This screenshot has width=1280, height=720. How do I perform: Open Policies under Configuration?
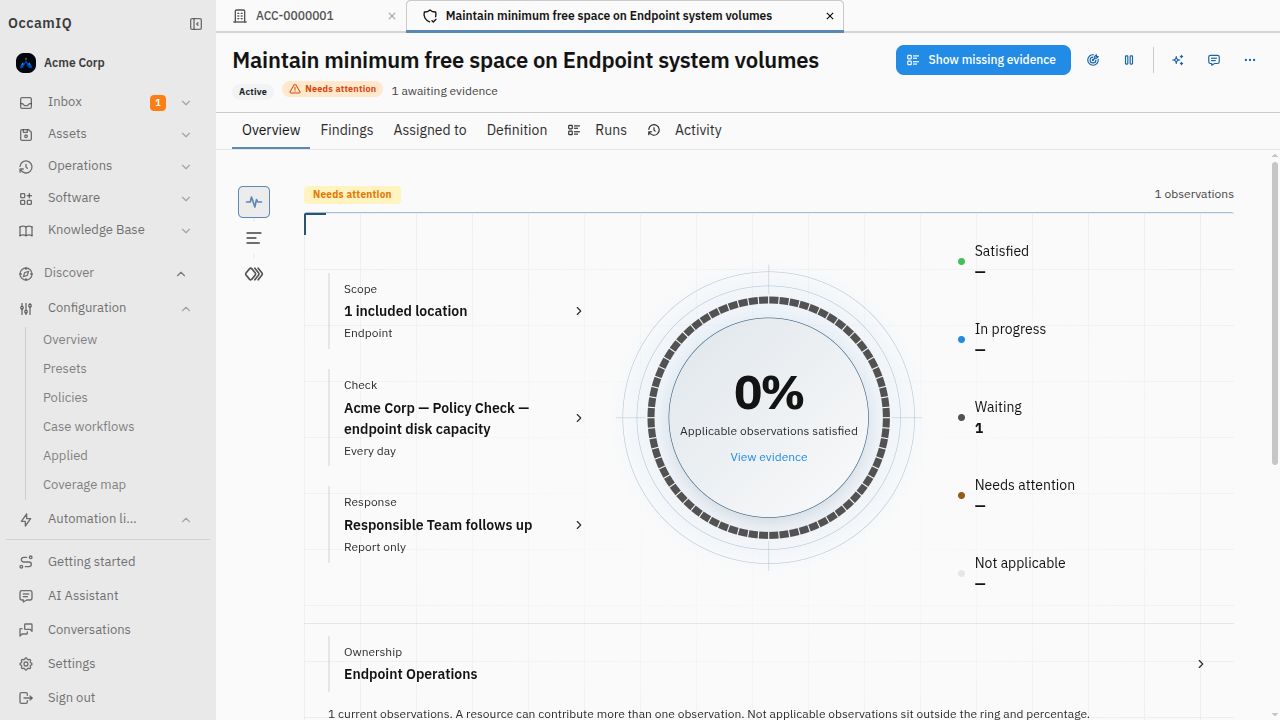tap(65, 398)
